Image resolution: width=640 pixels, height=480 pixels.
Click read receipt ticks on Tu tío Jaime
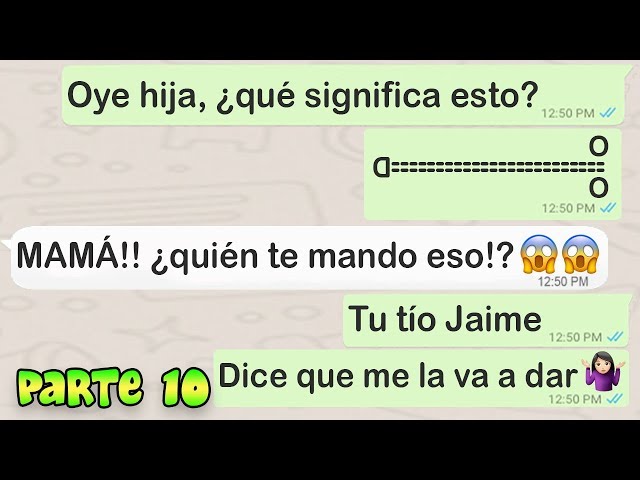(x=615, y=337)
